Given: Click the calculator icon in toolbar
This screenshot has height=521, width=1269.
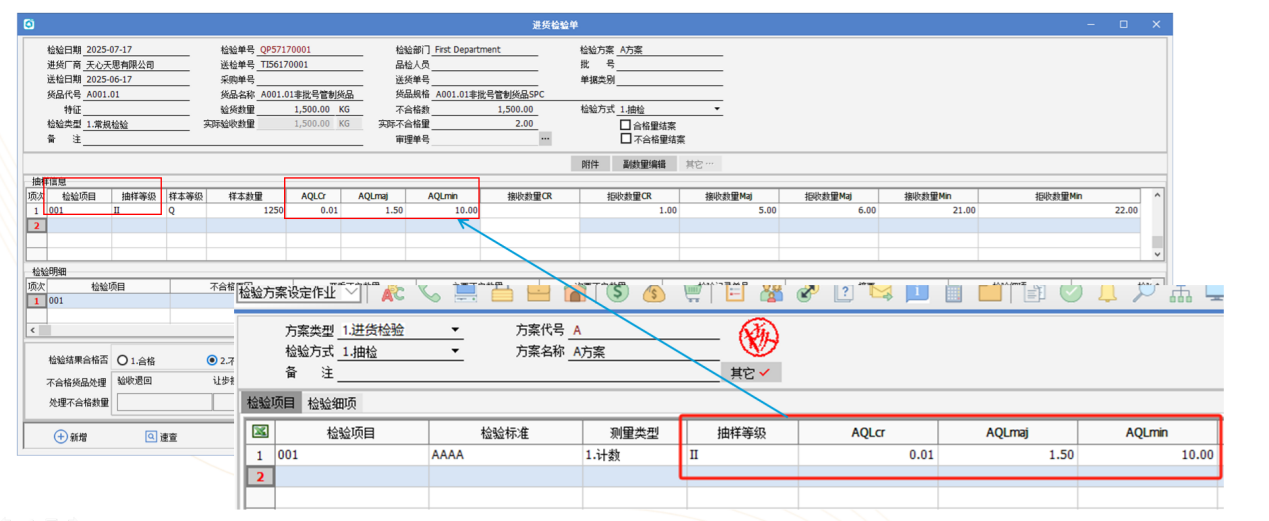Looking at the screenshot, I should (953, 293).
